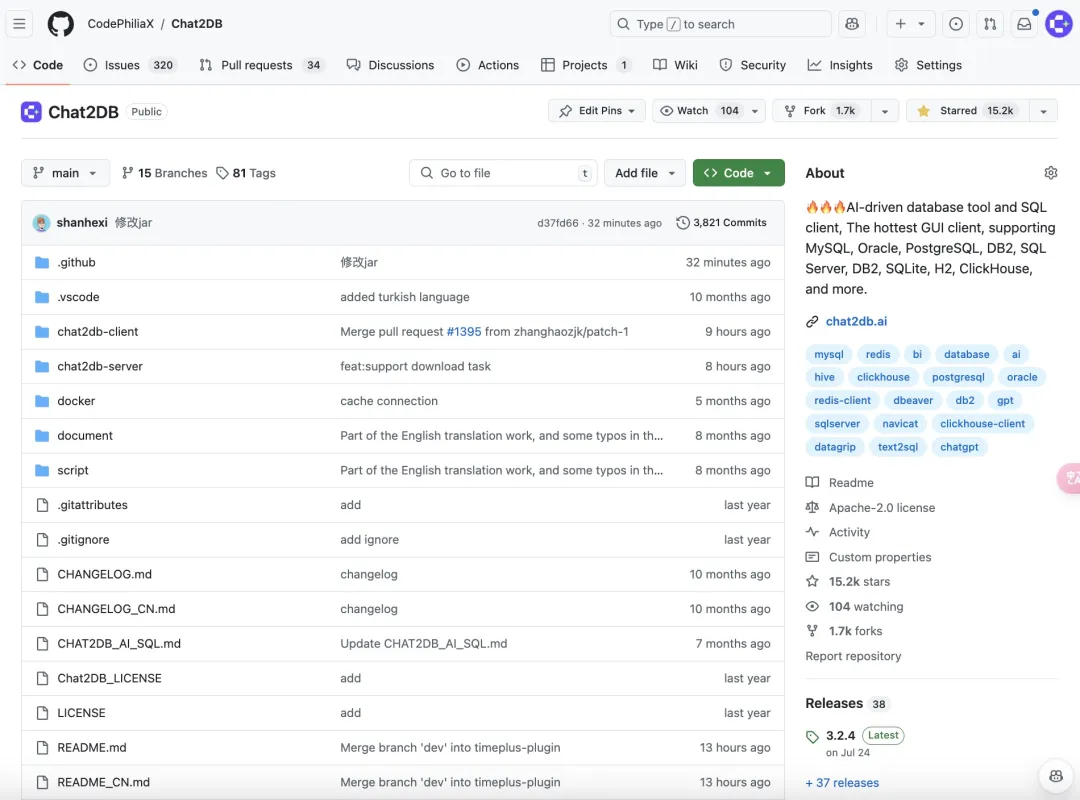This screenshot has width=1080, height=800.
Task: Go to CodePhiliaX owner breadcrumb
Action: click(121, 23)
